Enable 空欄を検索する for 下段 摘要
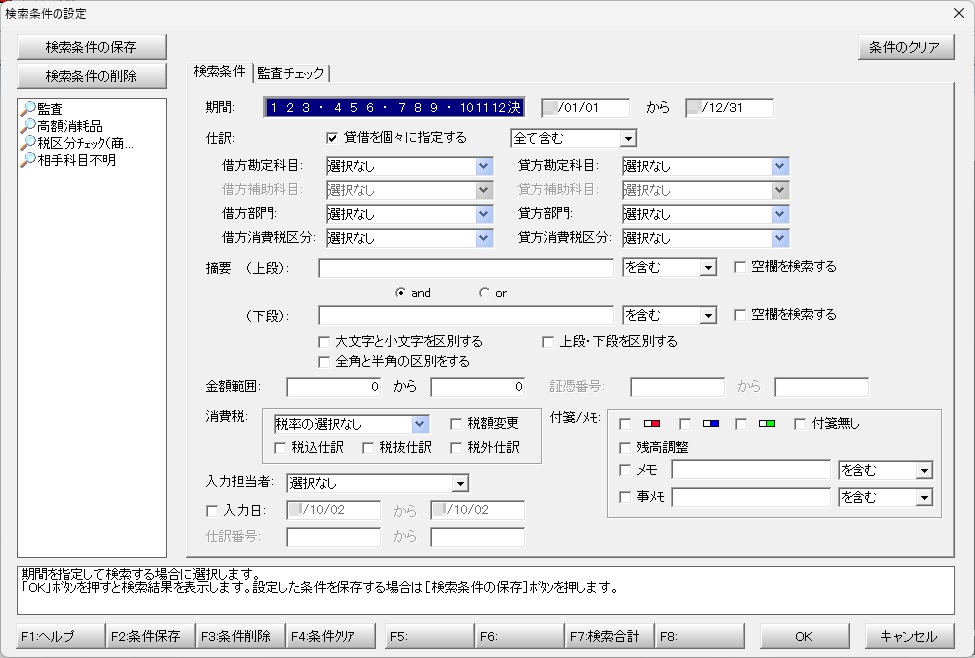The image size is (975, 658). (740, 315)
